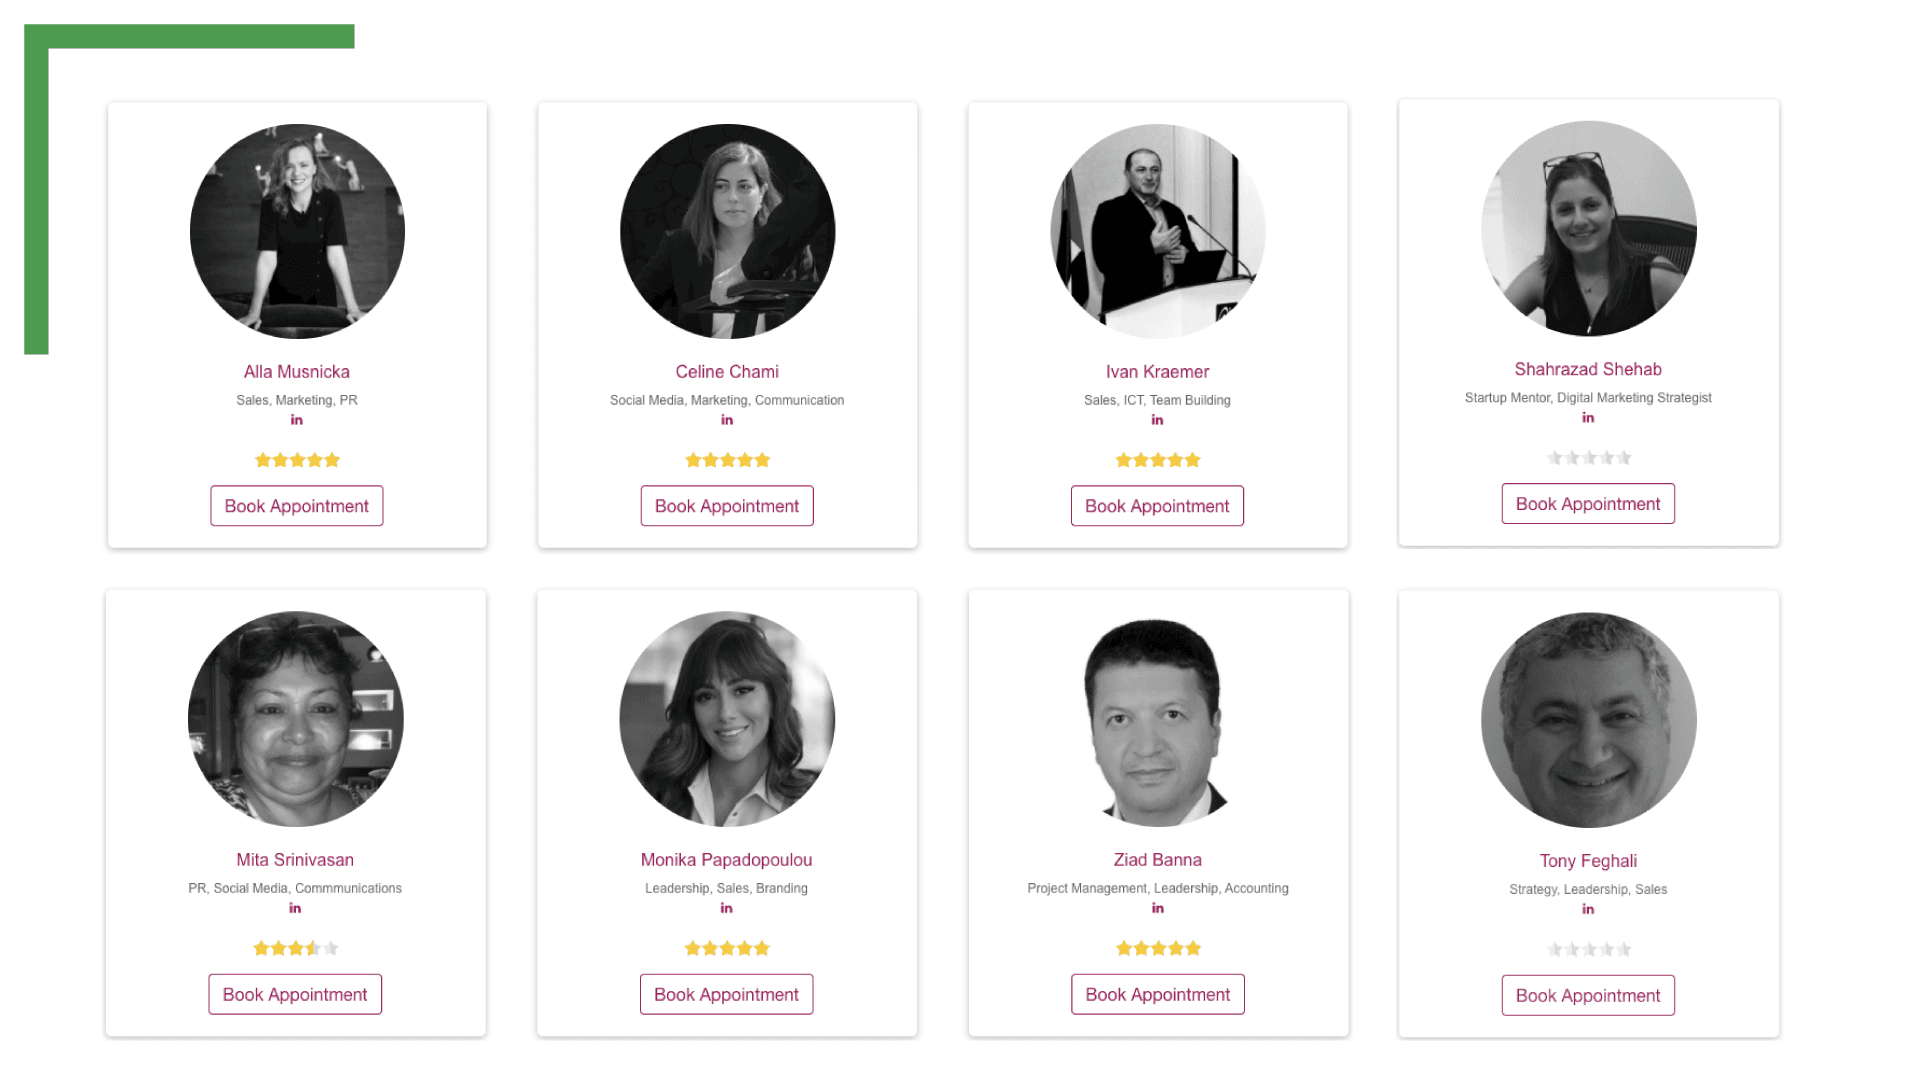Open Monika Papadopoulou's name link

pos(727,860)
